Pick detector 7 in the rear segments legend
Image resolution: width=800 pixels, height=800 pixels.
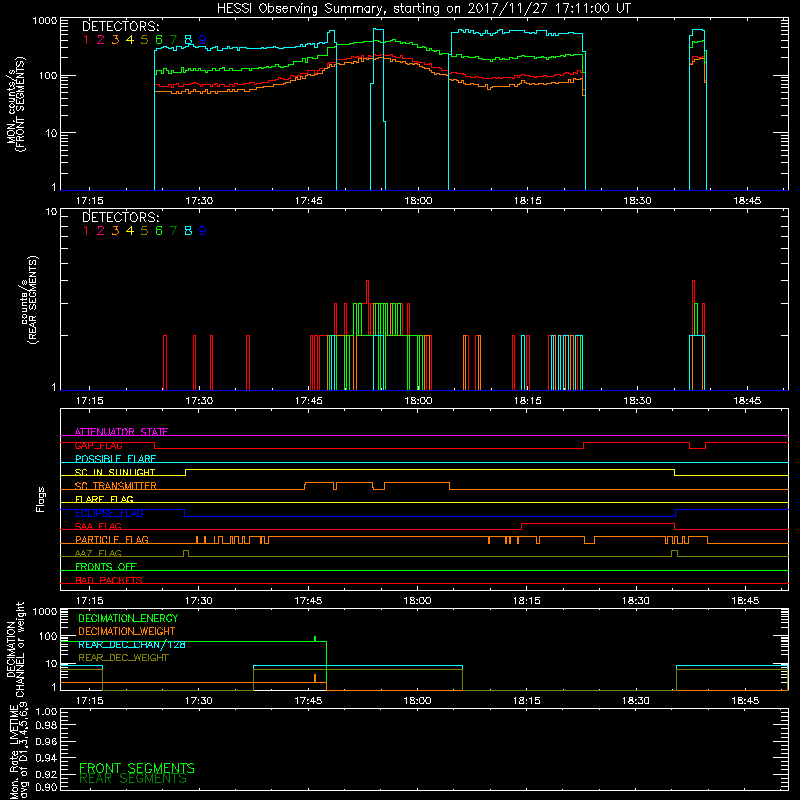(x=173, y=231)
